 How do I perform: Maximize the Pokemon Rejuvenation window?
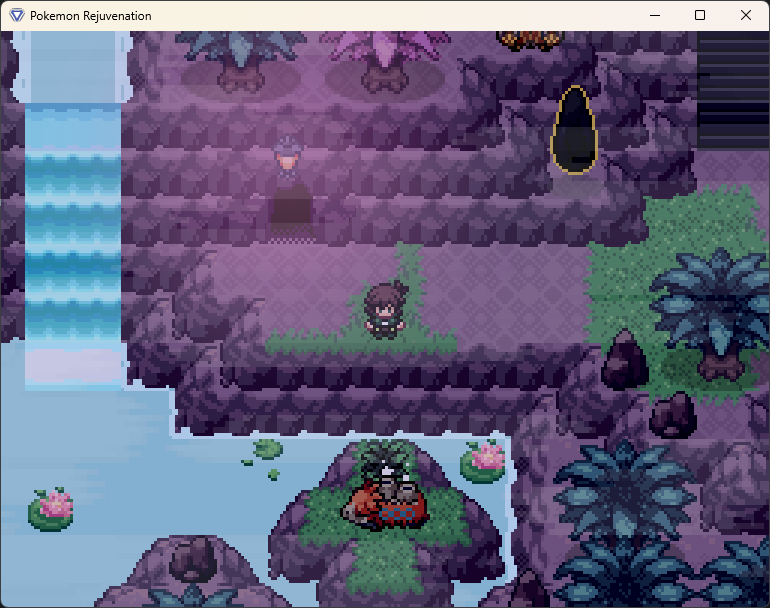point(700,15)
